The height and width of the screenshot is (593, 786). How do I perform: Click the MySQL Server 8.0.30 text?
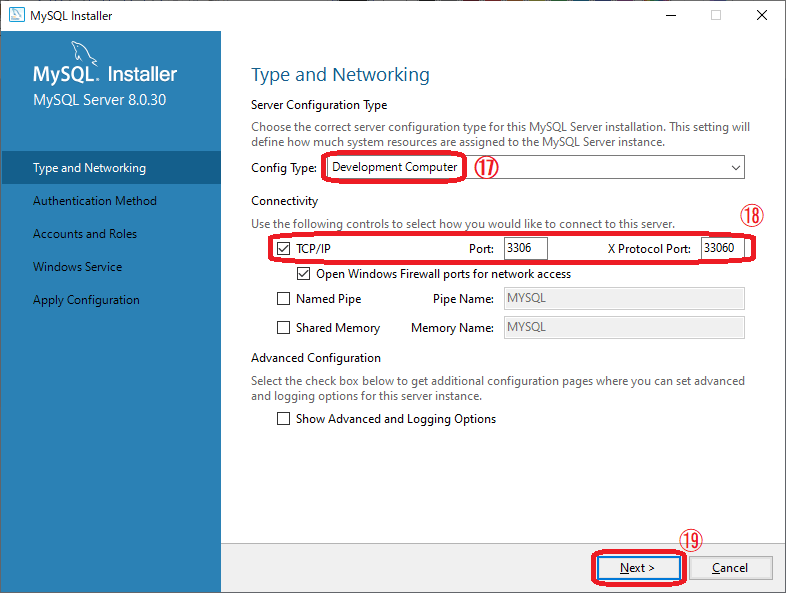tap(99, 100)
